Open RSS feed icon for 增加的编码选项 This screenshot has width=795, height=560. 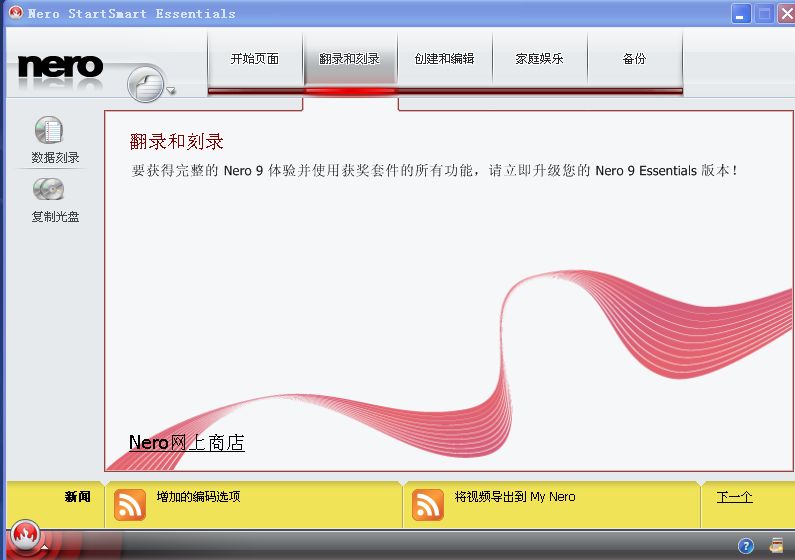point(130,505)
